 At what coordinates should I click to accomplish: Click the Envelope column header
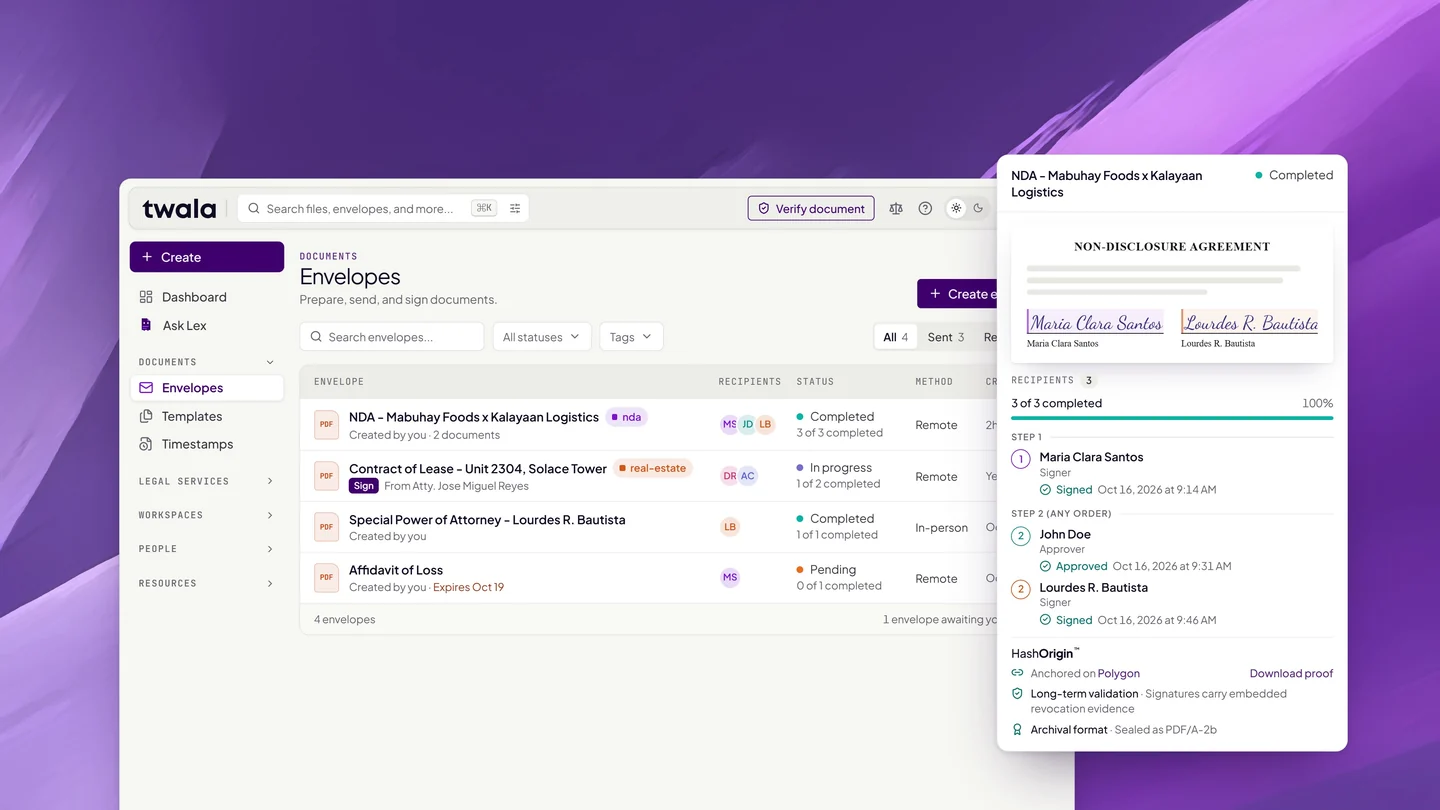click(x=339, y=381)
